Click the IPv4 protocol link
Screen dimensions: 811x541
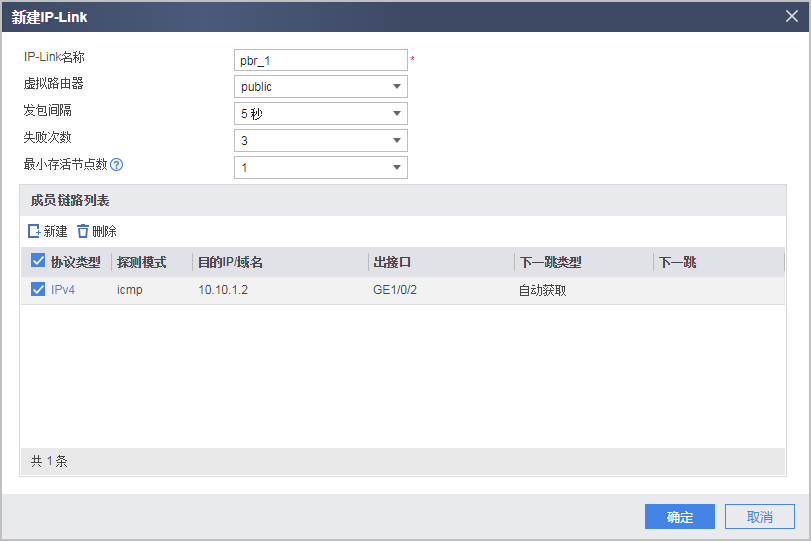(x=63, y=290)
